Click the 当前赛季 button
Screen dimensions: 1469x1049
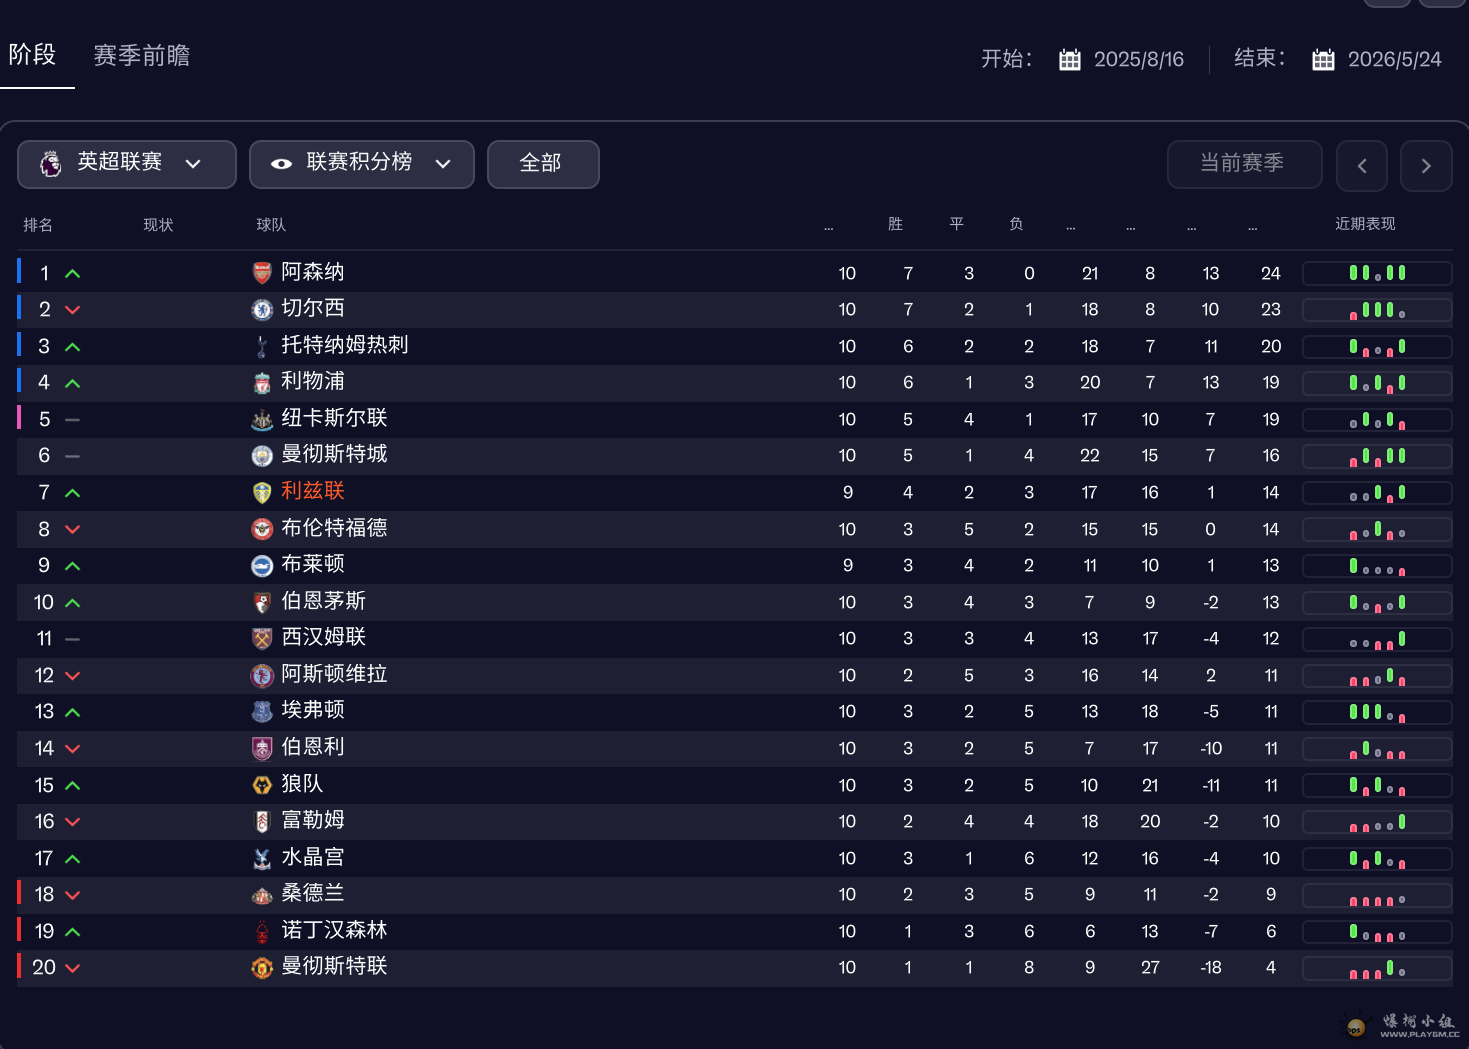[x=1243, y=164]
